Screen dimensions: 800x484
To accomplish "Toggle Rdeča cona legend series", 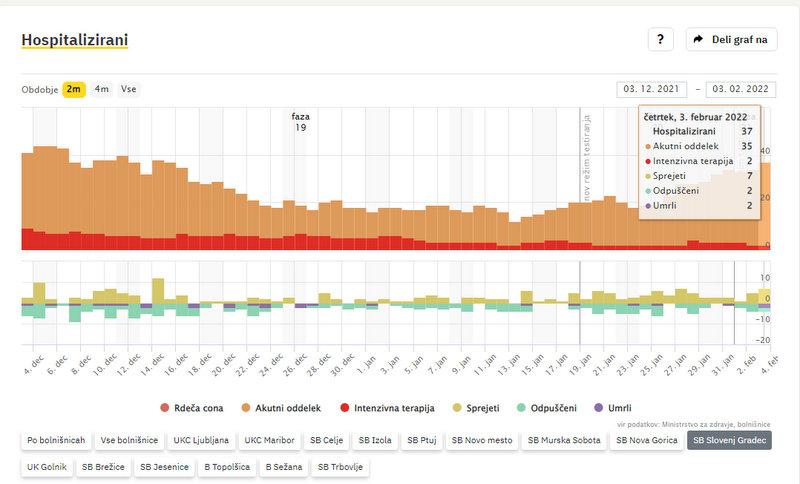I will (x=196, y=408).
